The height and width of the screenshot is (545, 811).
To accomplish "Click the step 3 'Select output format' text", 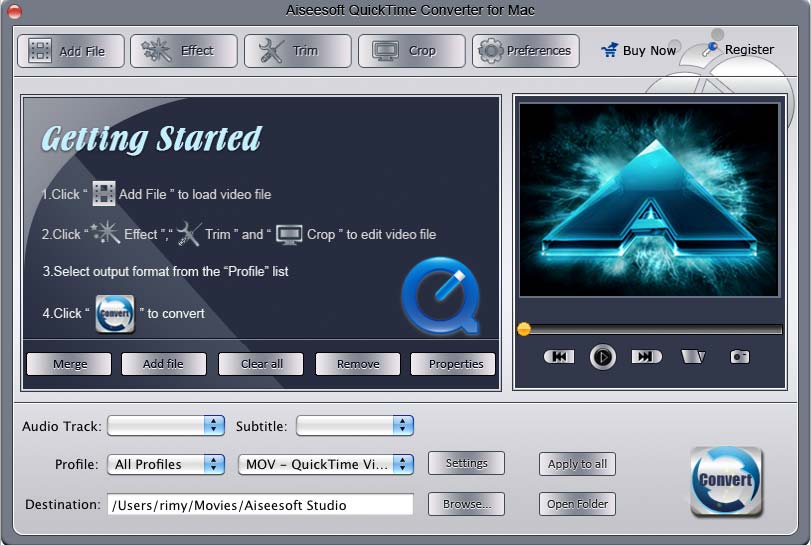I will pos(166,271).
